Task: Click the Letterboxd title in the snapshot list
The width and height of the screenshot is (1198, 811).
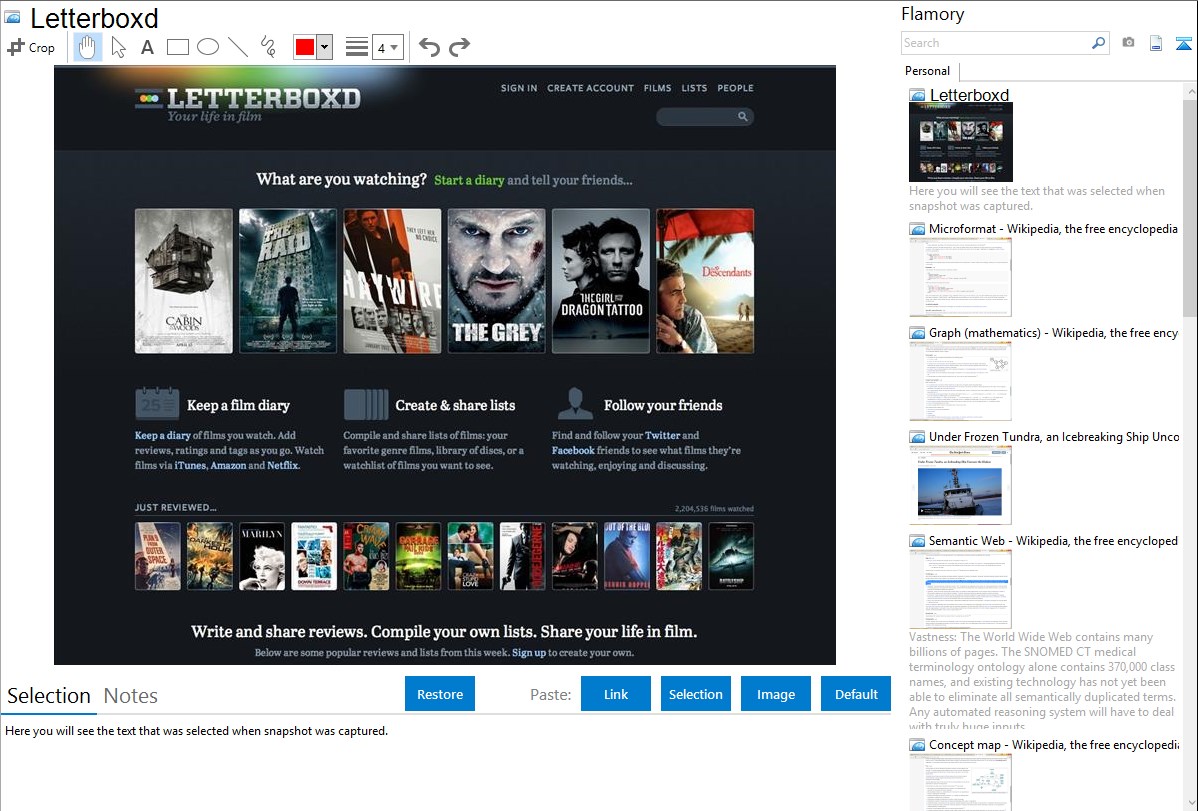Action: tap(969, 95)
